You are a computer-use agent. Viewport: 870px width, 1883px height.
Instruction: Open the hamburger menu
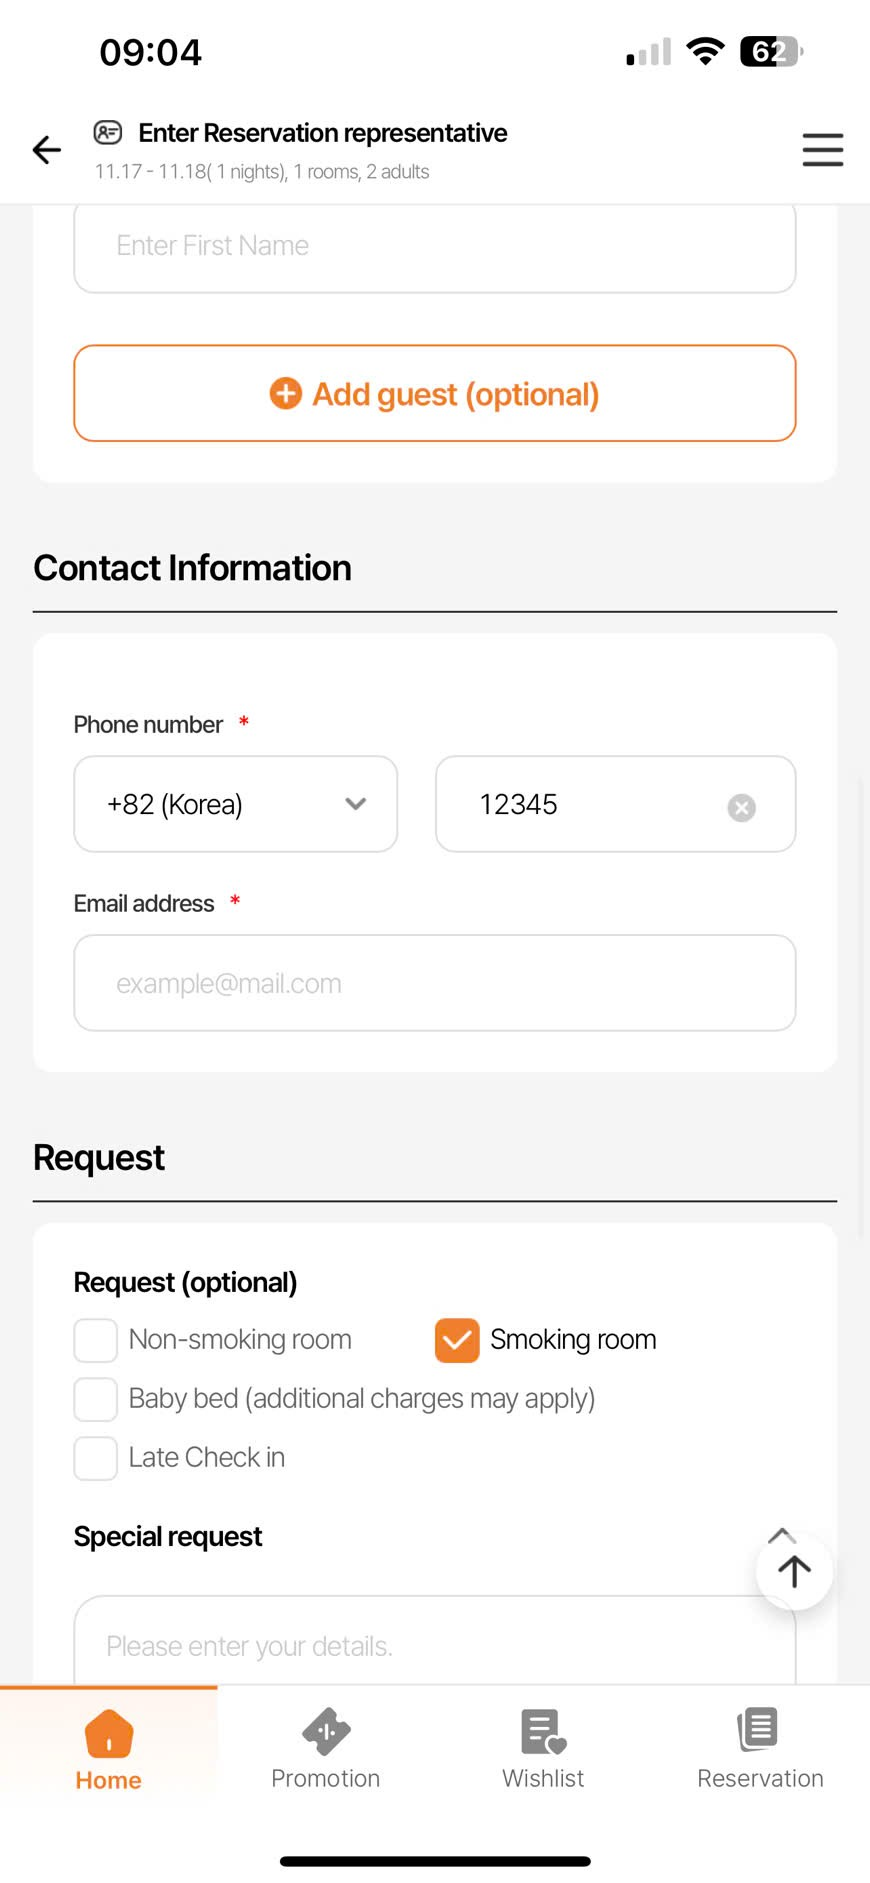coord(822,150)
